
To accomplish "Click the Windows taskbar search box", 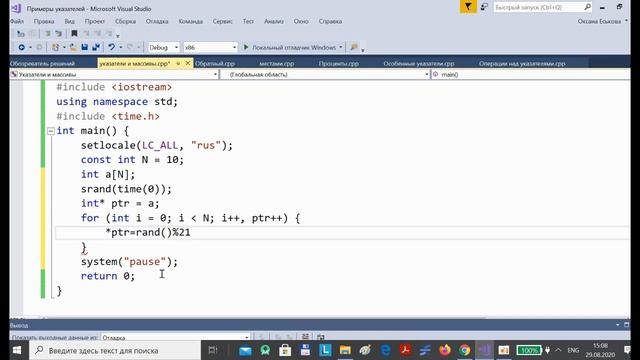I will click(115, 350).
